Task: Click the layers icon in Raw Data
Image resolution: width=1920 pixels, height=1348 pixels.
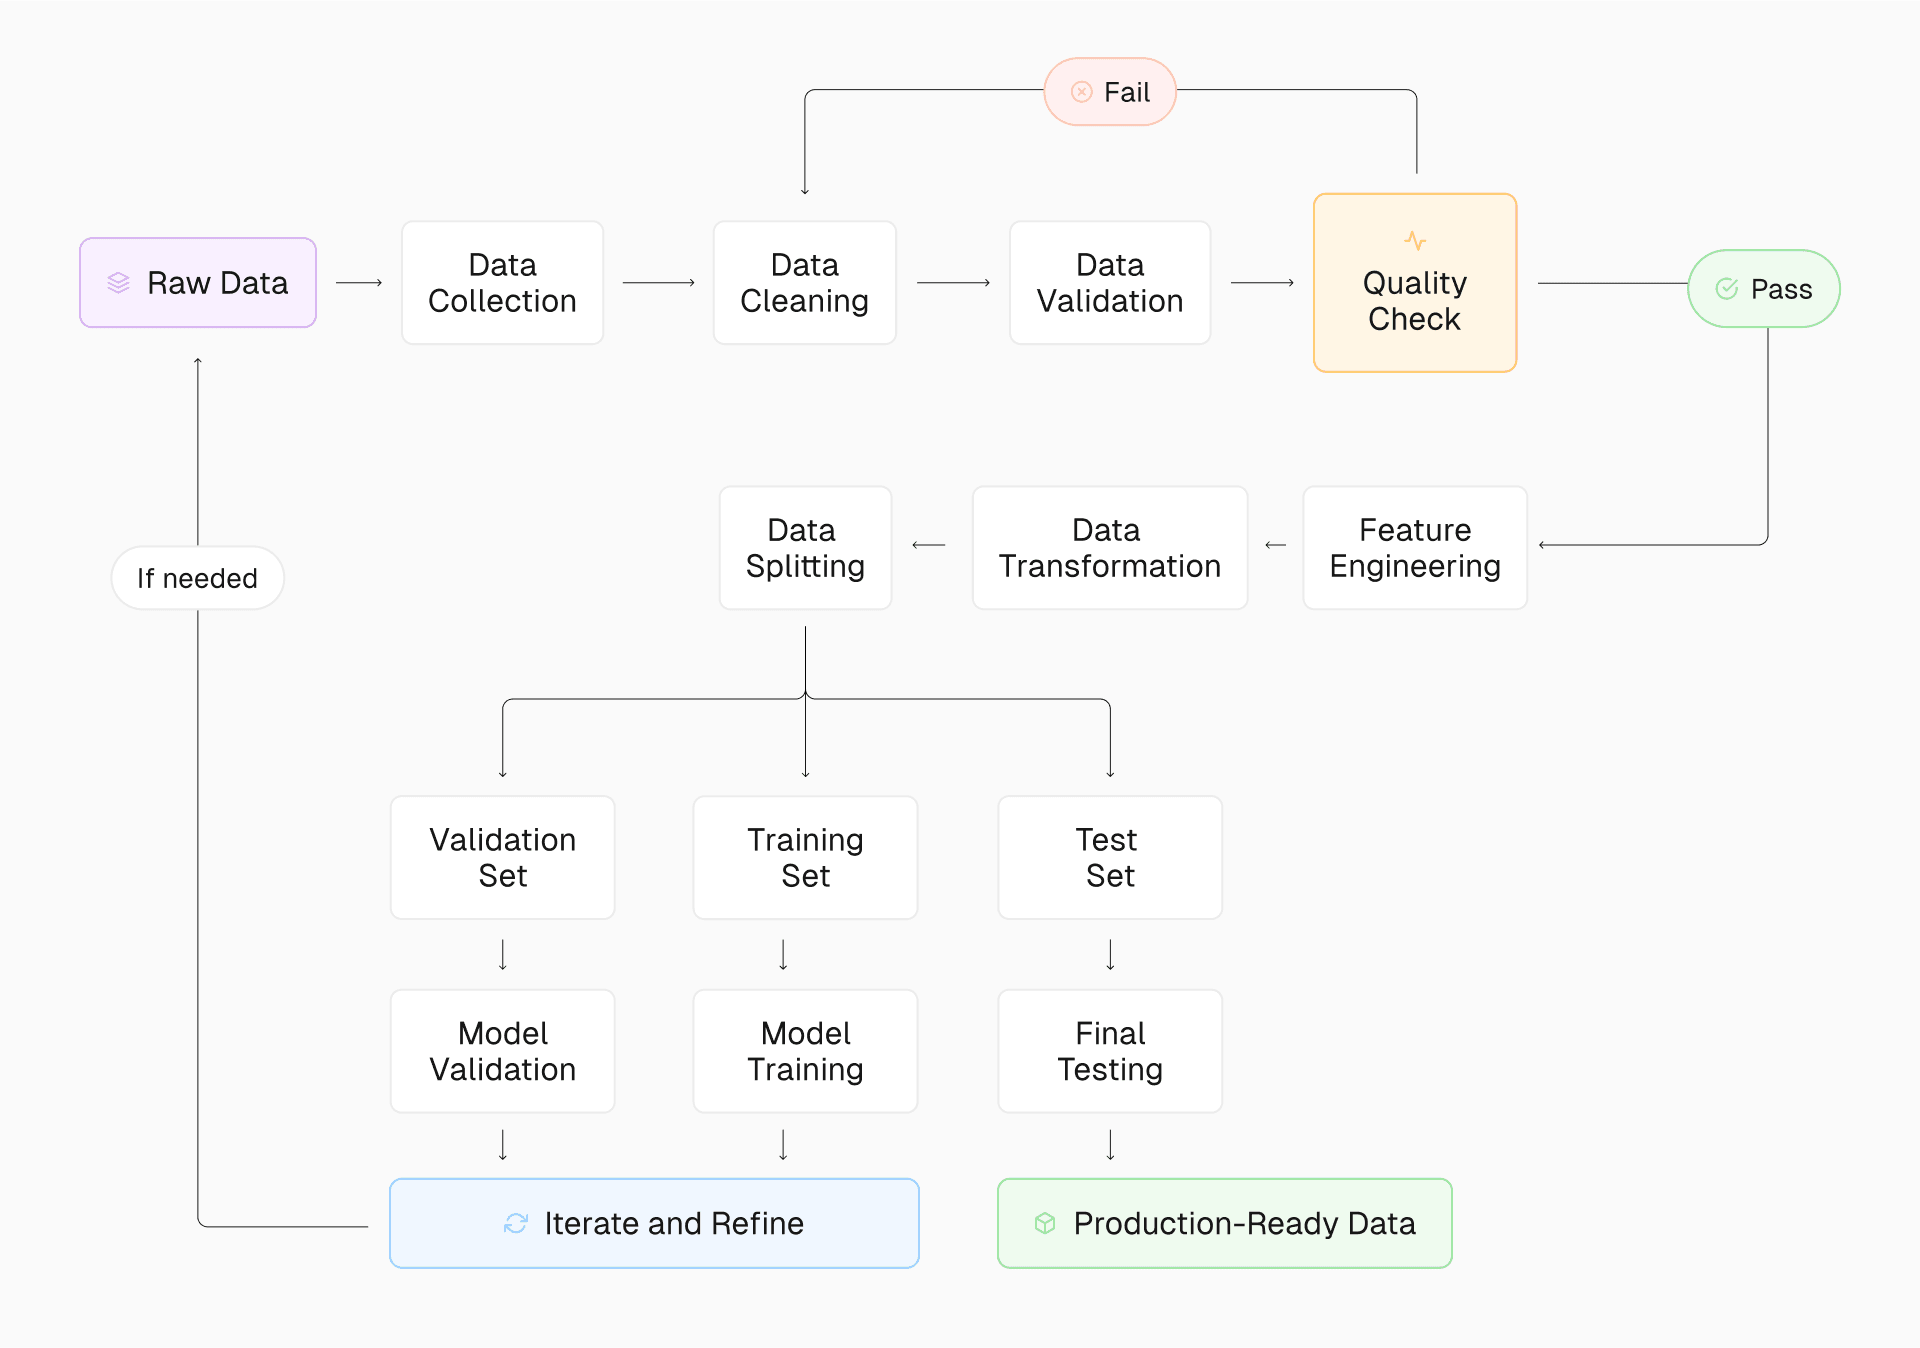Action: [x=118, y=283]
